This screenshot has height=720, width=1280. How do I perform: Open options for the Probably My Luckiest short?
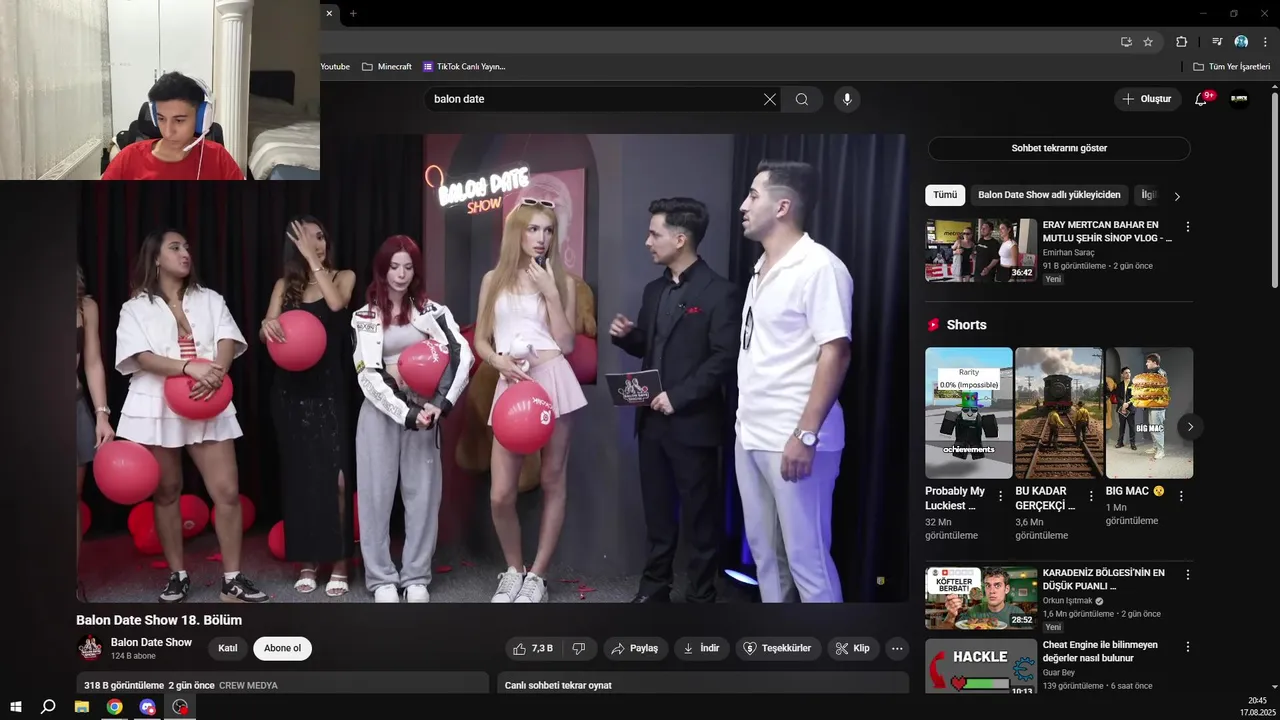(1000, 496)
